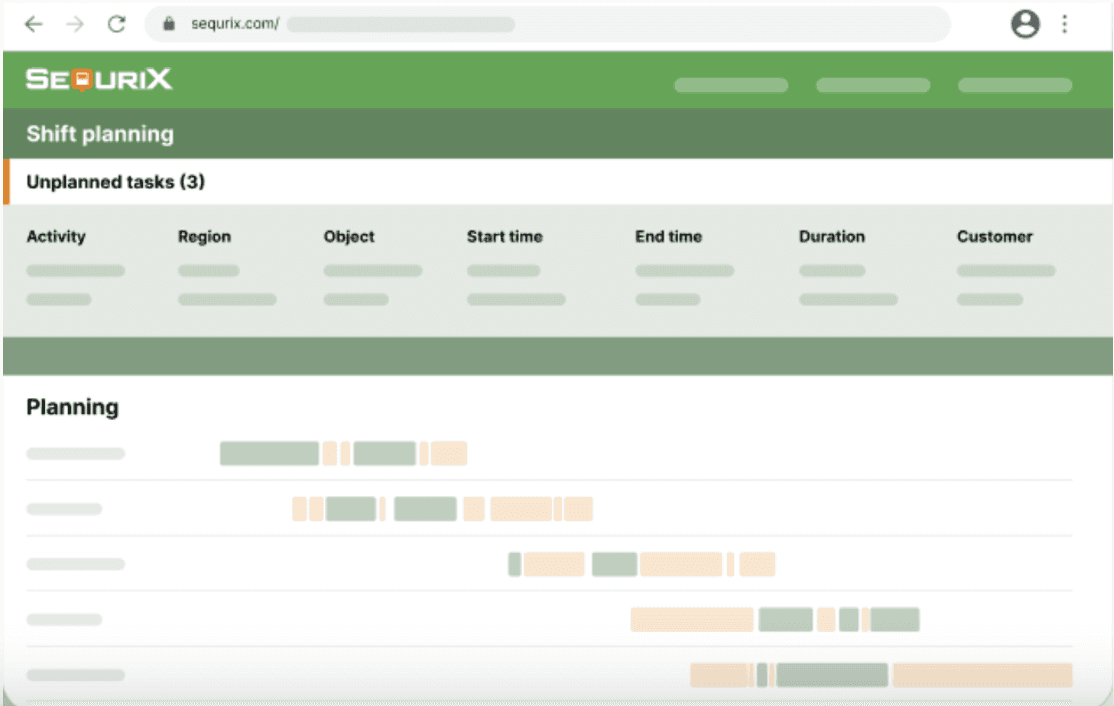The image size is (1114, 706).
Task: Click the Sequrix logo
Action: (x=99, y=79)
